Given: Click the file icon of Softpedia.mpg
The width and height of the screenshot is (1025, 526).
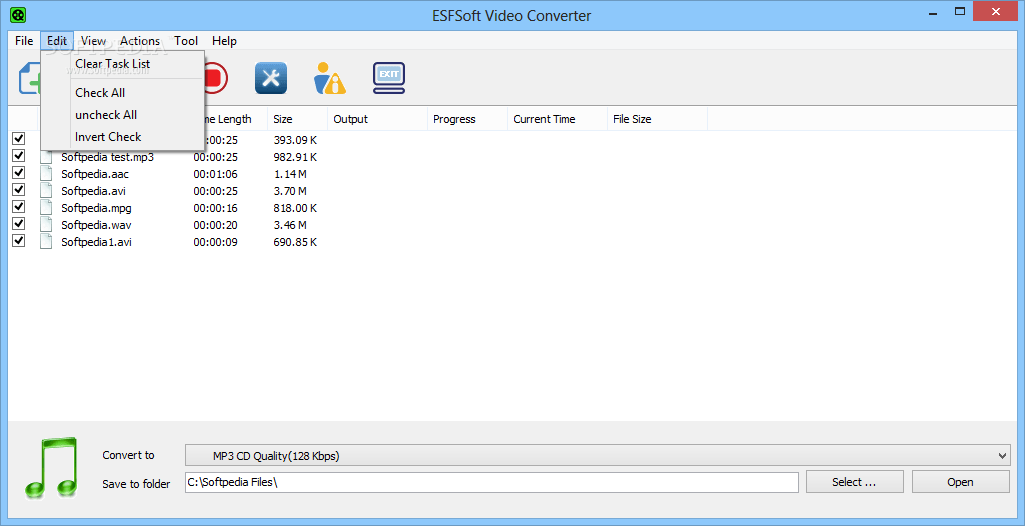Looking at the screenshot, I should coord(46,208).
